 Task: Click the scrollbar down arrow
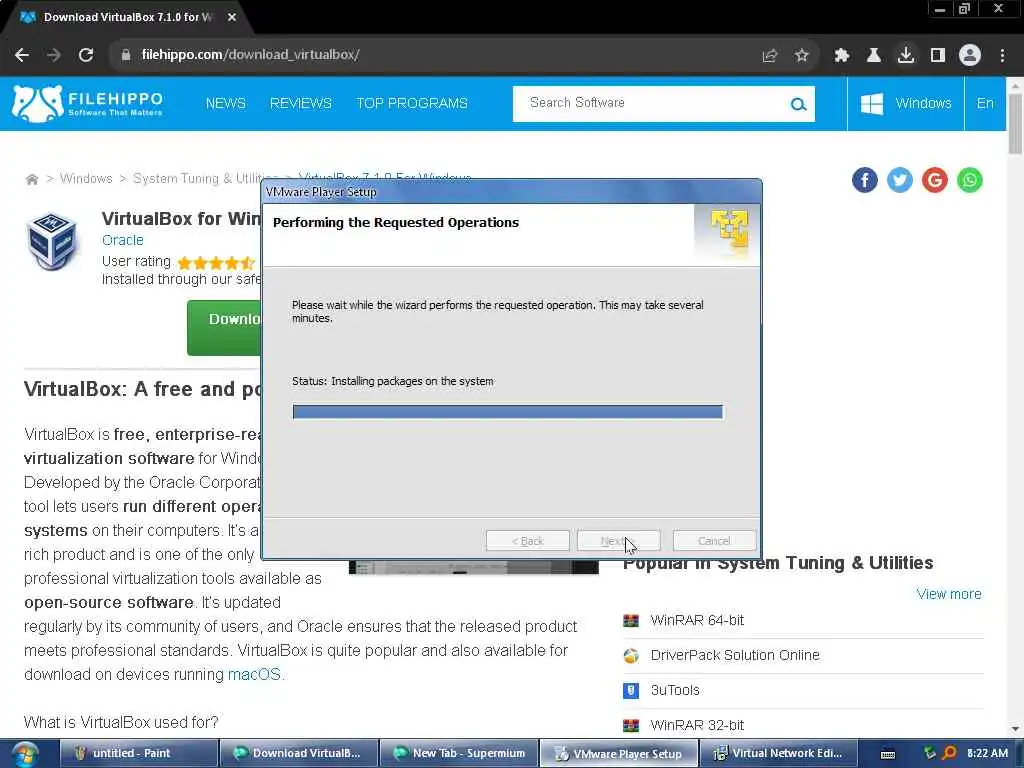pyautogui.click(x=1015, y=728)
